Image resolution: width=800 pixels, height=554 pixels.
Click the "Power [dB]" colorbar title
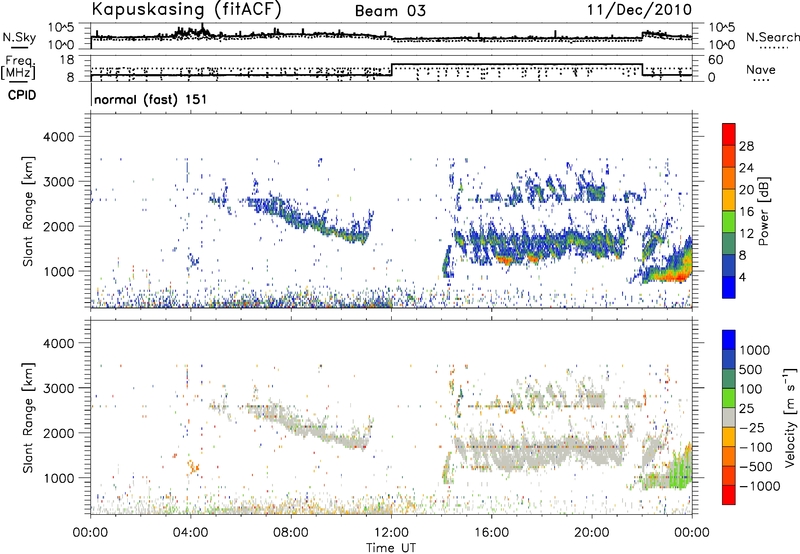pos(764,211)
